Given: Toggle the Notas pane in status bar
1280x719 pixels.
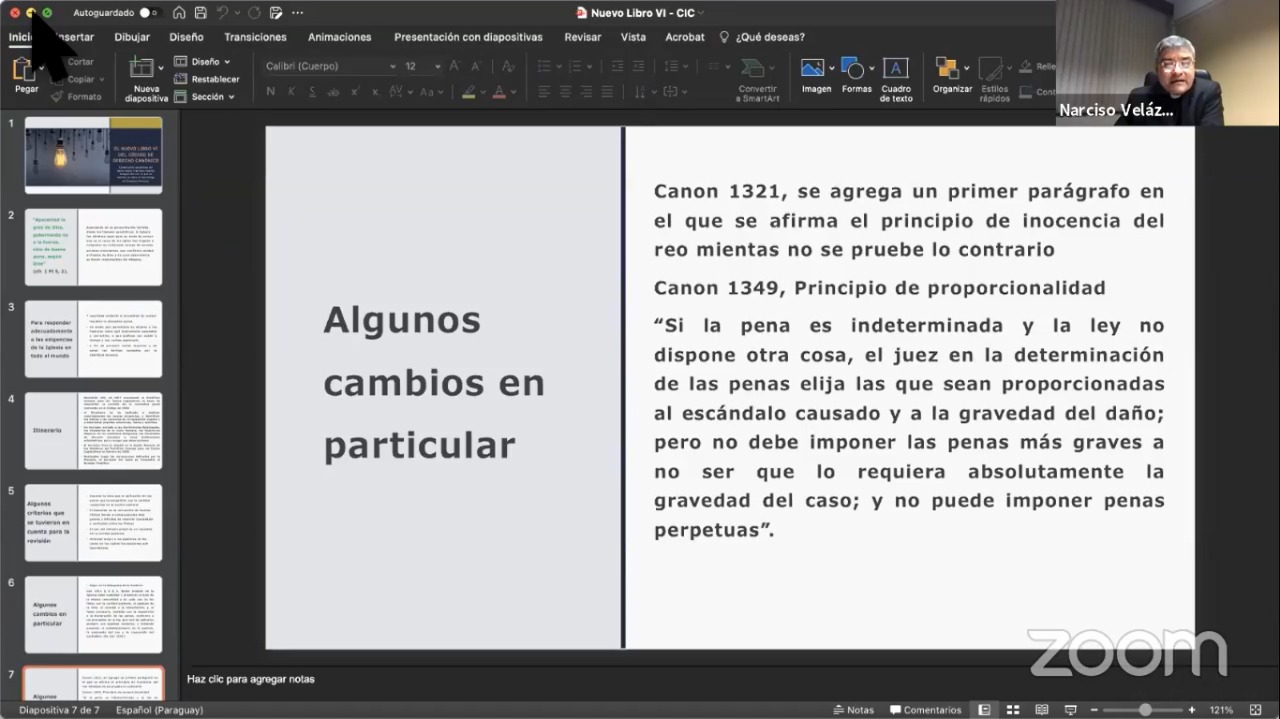Looking at the screenshot, I should click(x=853, y=710).
